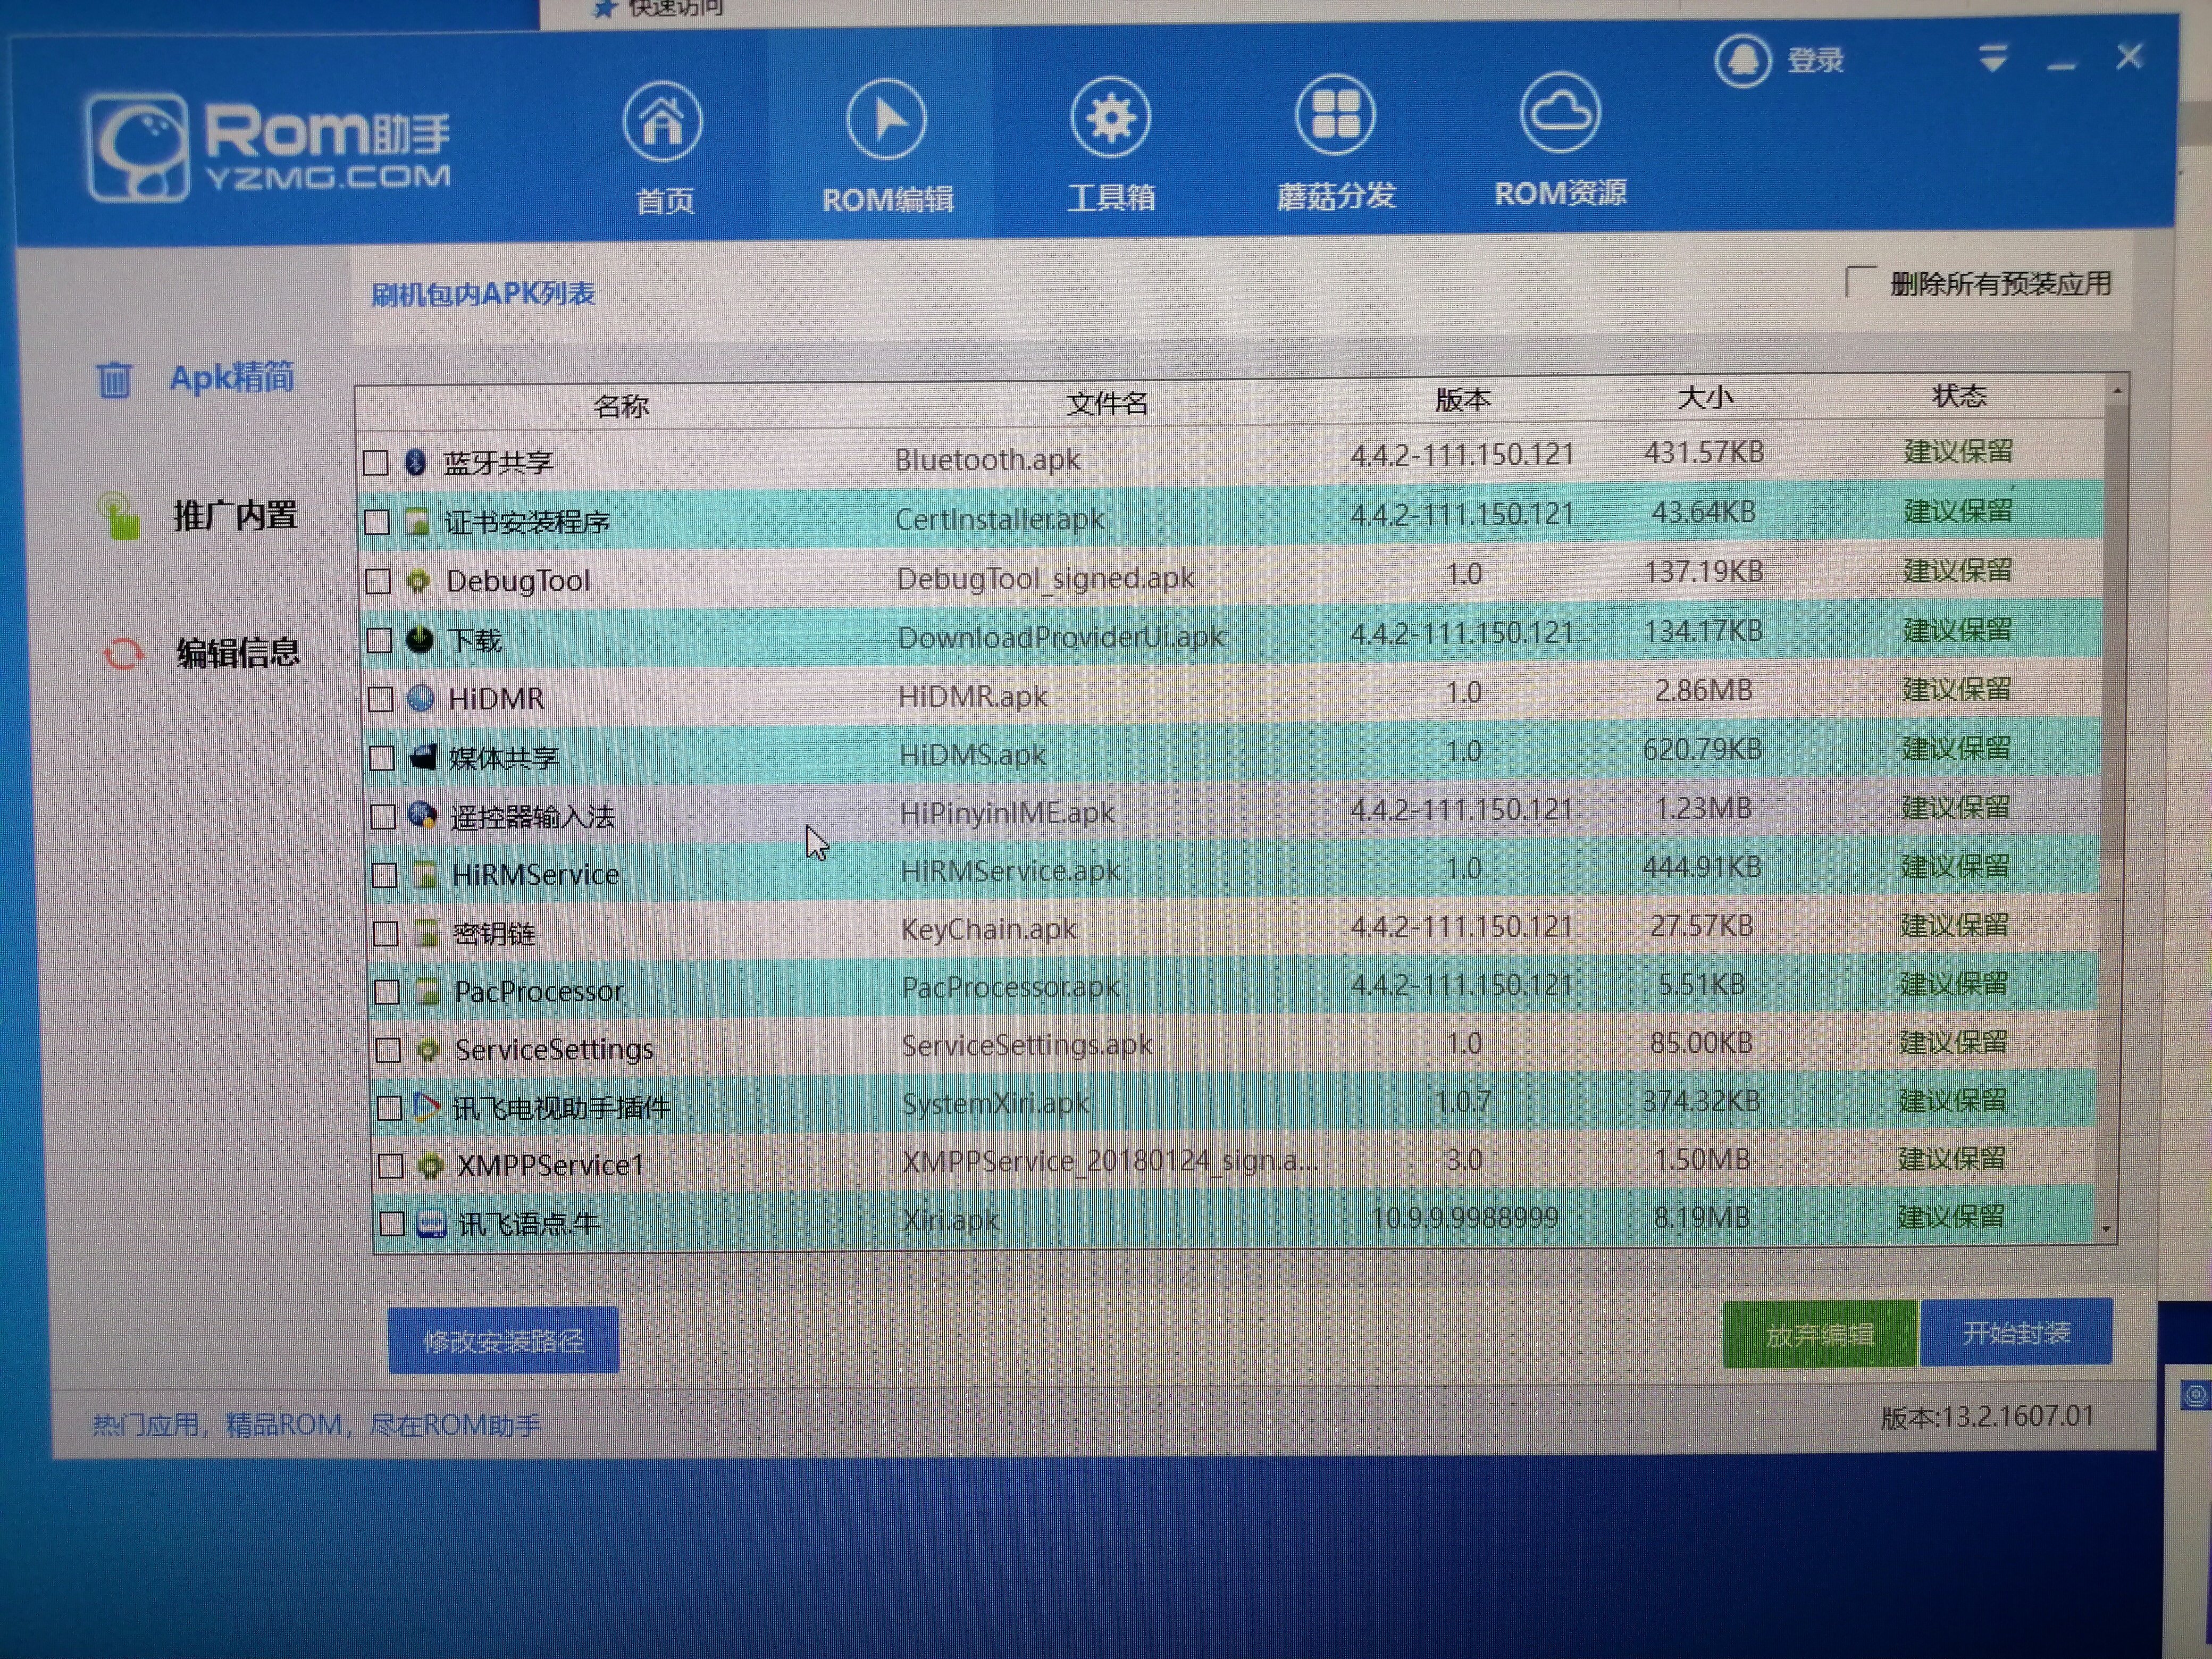This screenshot has height=1659, width=2212.
Task: Click the list scrollbar up arrow
Action: (x=2117, y=391)
